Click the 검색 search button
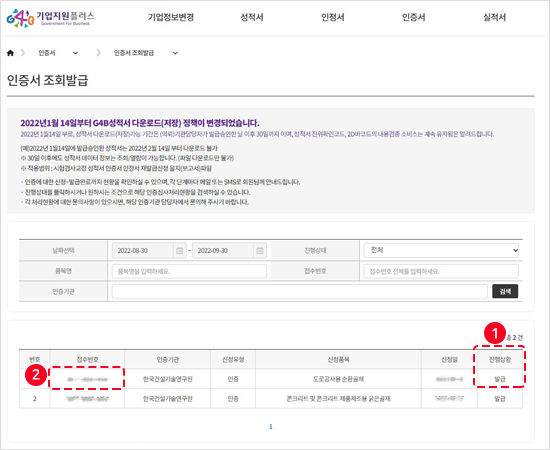Viewport: 550px width, 450px height. (505, 291)
